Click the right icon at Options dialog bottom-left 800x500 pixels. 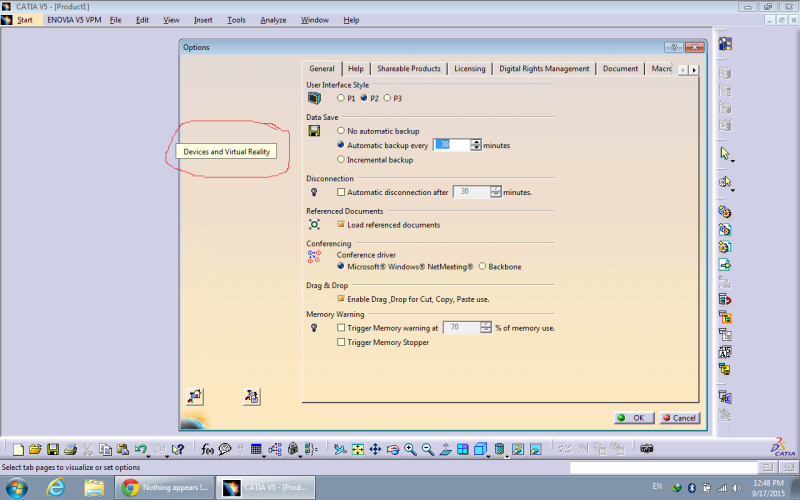[252, 396]
